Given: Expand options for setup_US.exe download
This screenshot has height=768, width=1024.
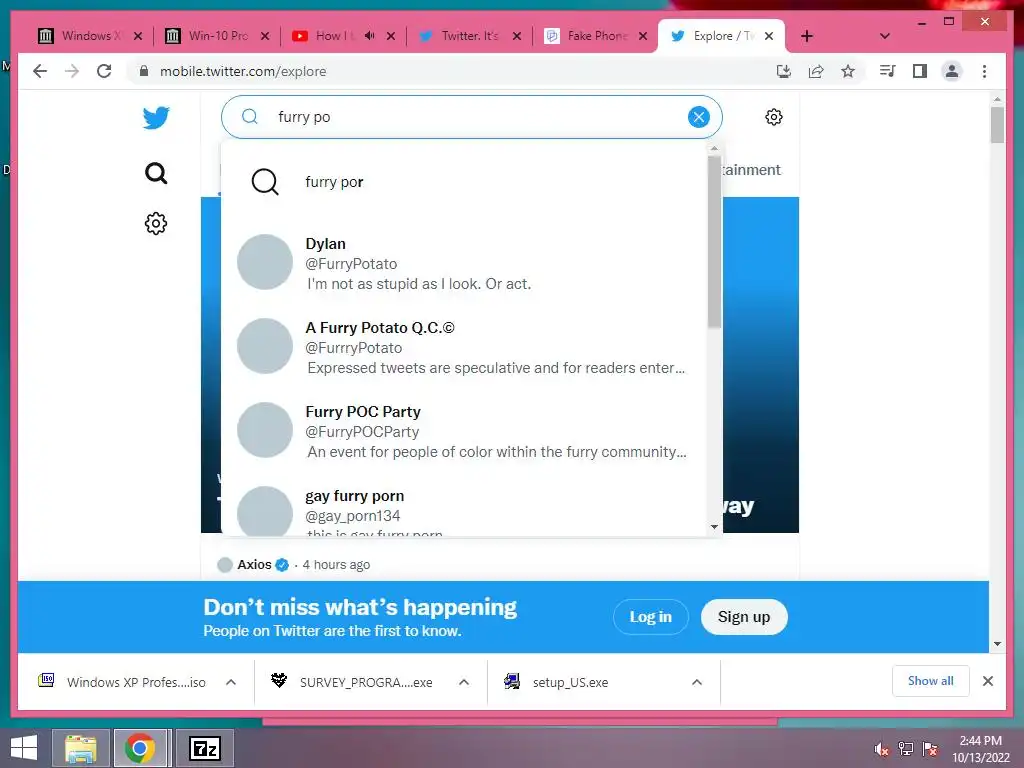Looking at the screenshot, I should [x=697, y=682].
